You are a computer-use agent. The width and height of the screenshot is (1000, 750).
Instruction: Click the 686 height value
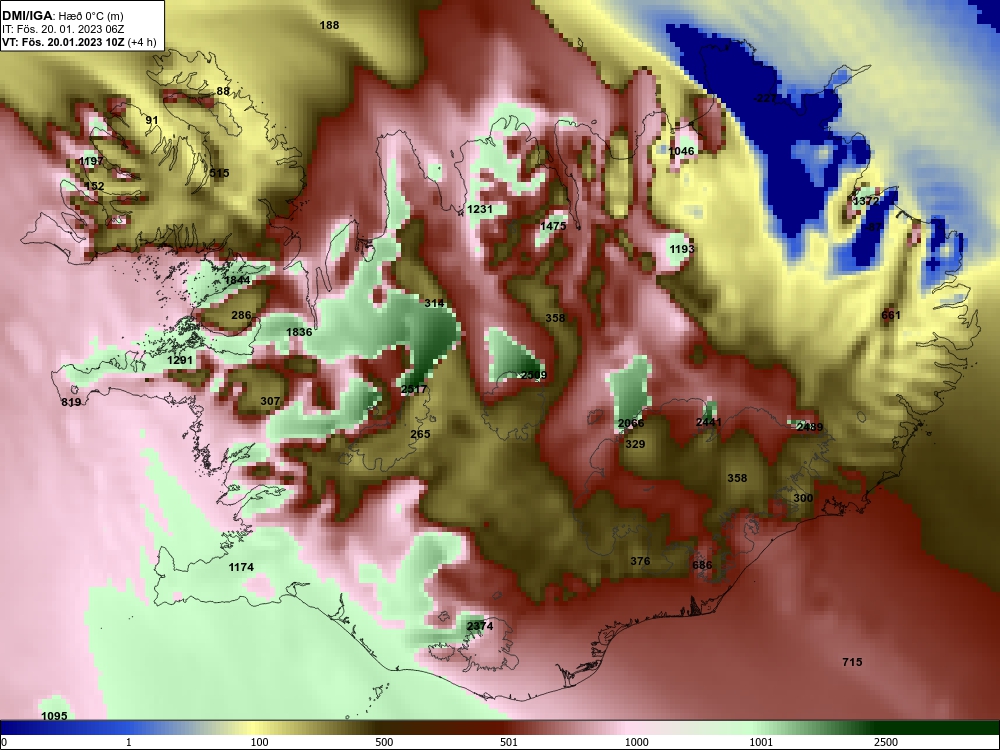[x=702, y=565]
